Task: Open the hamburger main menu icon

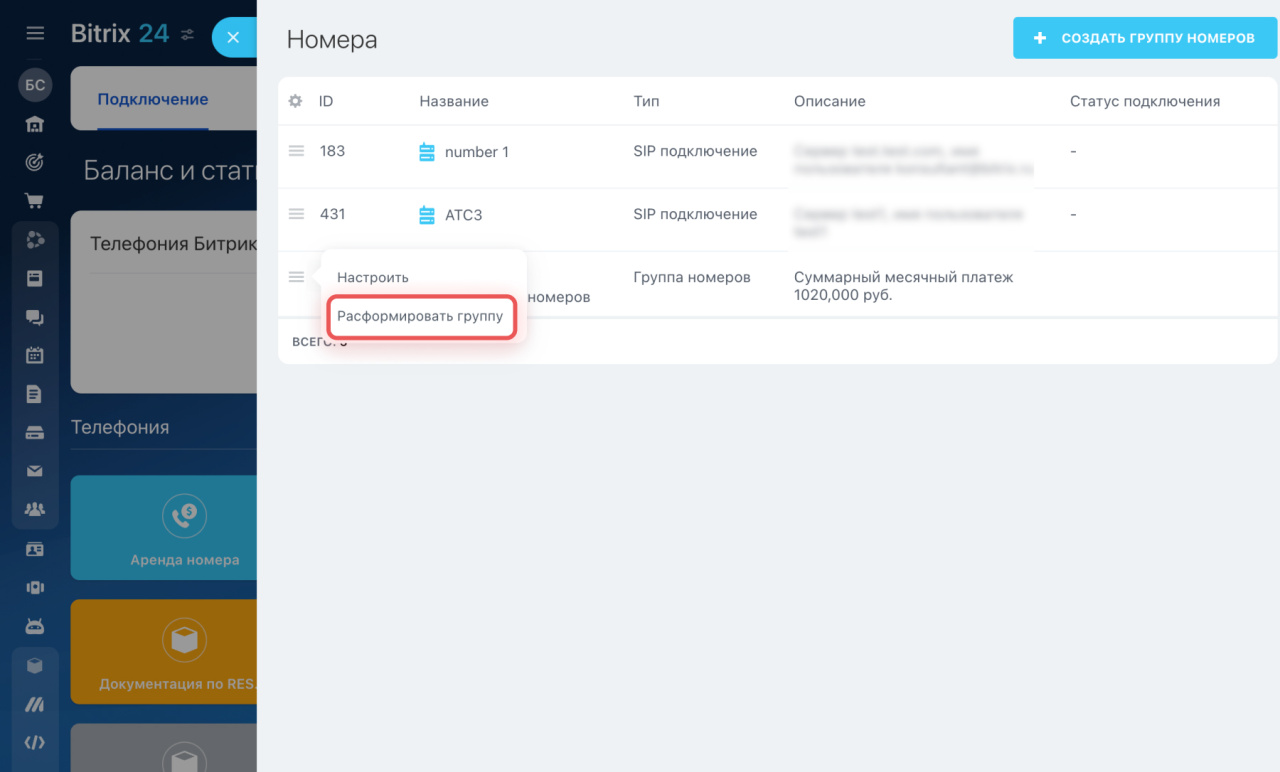Action: pos(35,33)
